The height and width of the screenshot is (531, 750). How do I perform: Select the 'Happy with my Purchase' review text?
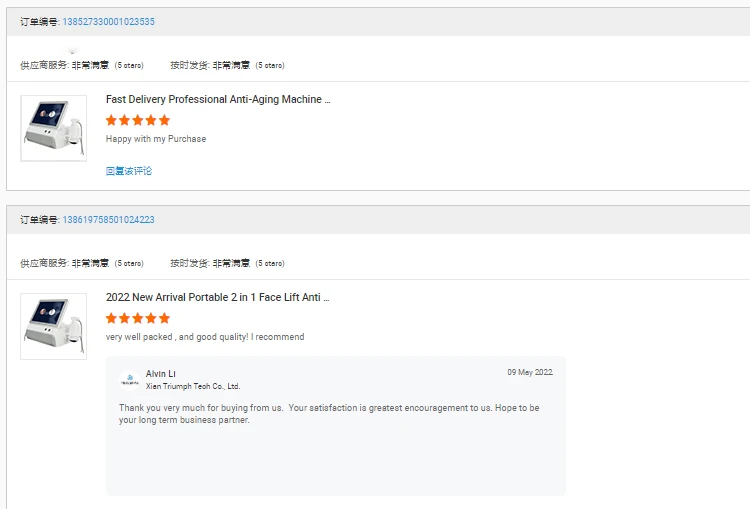tap(156, 139)
